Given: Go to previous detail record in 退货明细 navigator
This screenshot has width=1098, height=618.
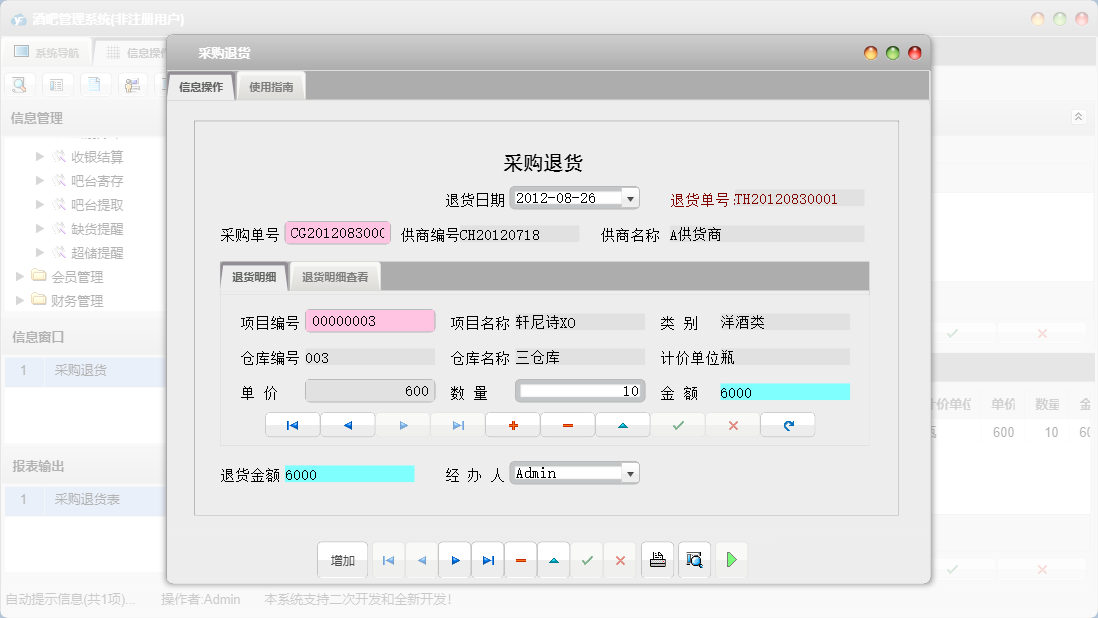Looking at the screenshot, I should tap(348, 425).
